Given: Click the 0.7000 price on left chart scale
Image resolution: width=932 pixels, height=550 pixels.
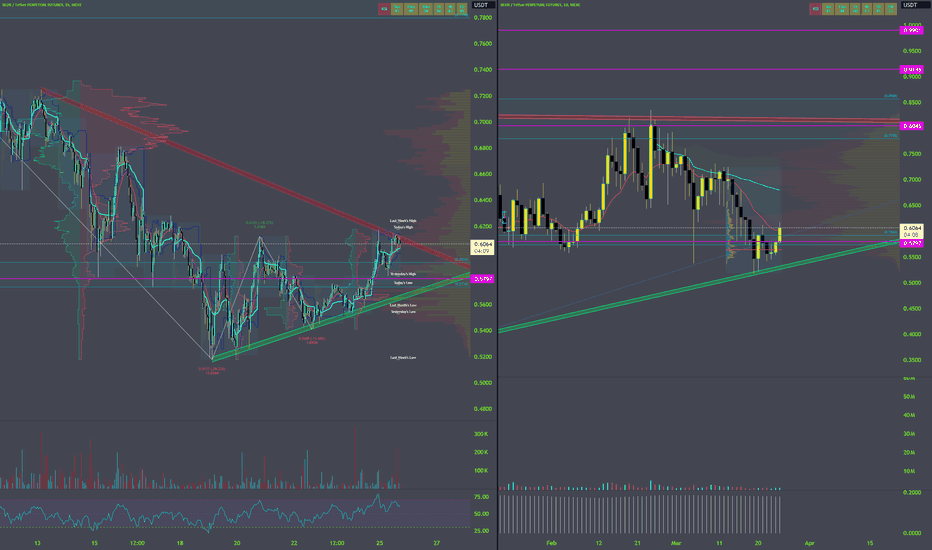Looking at the screenshot, I should tap(483, 122).
